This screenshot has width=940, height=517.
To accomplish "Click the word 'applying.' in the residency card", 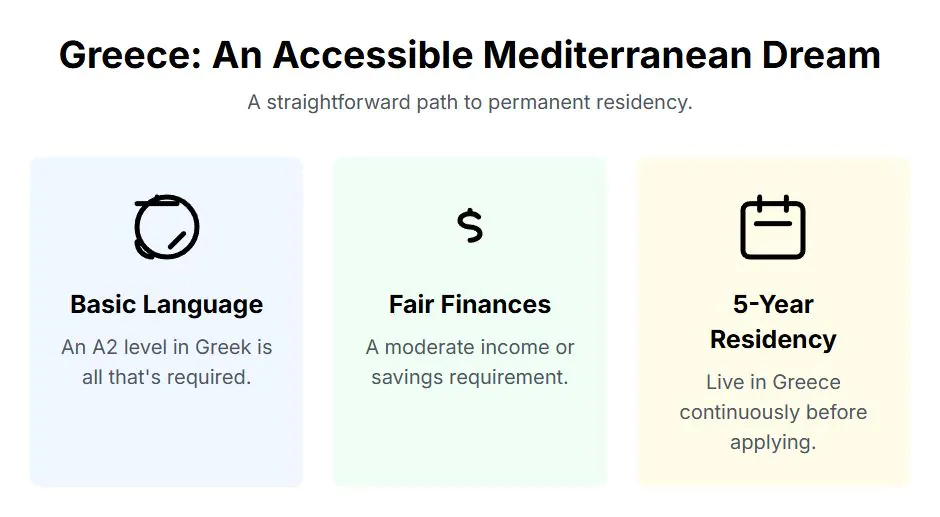I will pyautogui.click(x=773, y=442).
